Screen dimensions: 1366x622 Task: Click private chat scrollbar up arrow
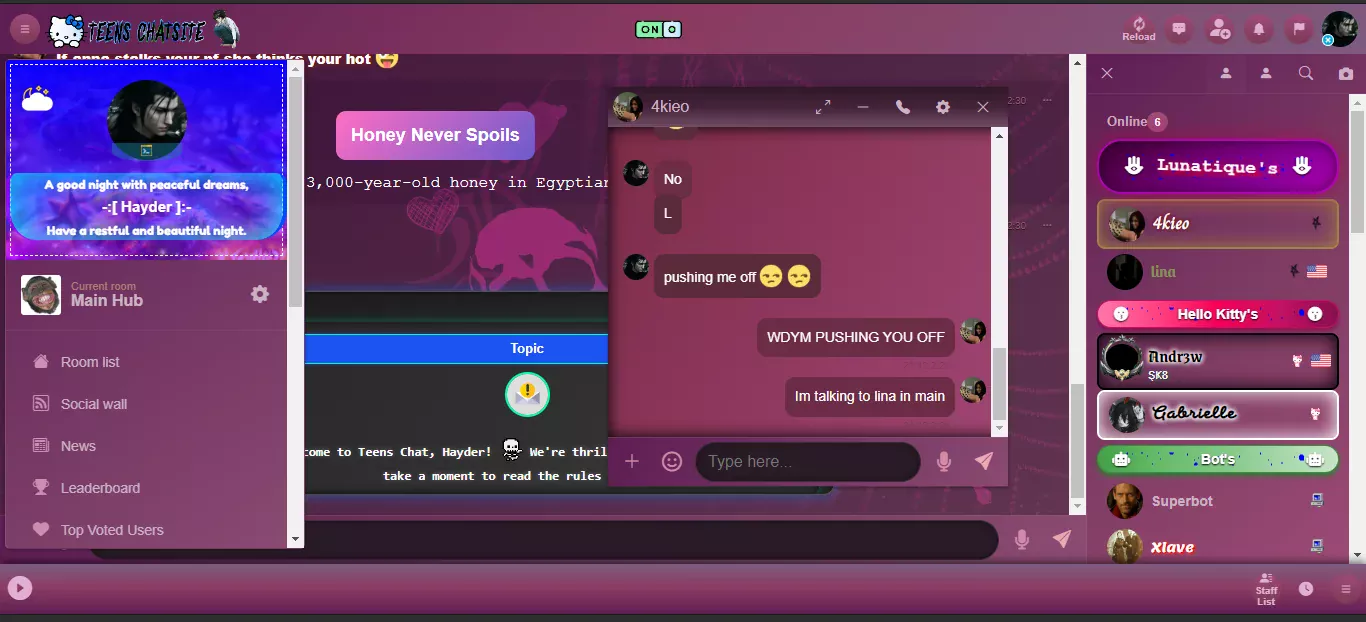(999, 134)
